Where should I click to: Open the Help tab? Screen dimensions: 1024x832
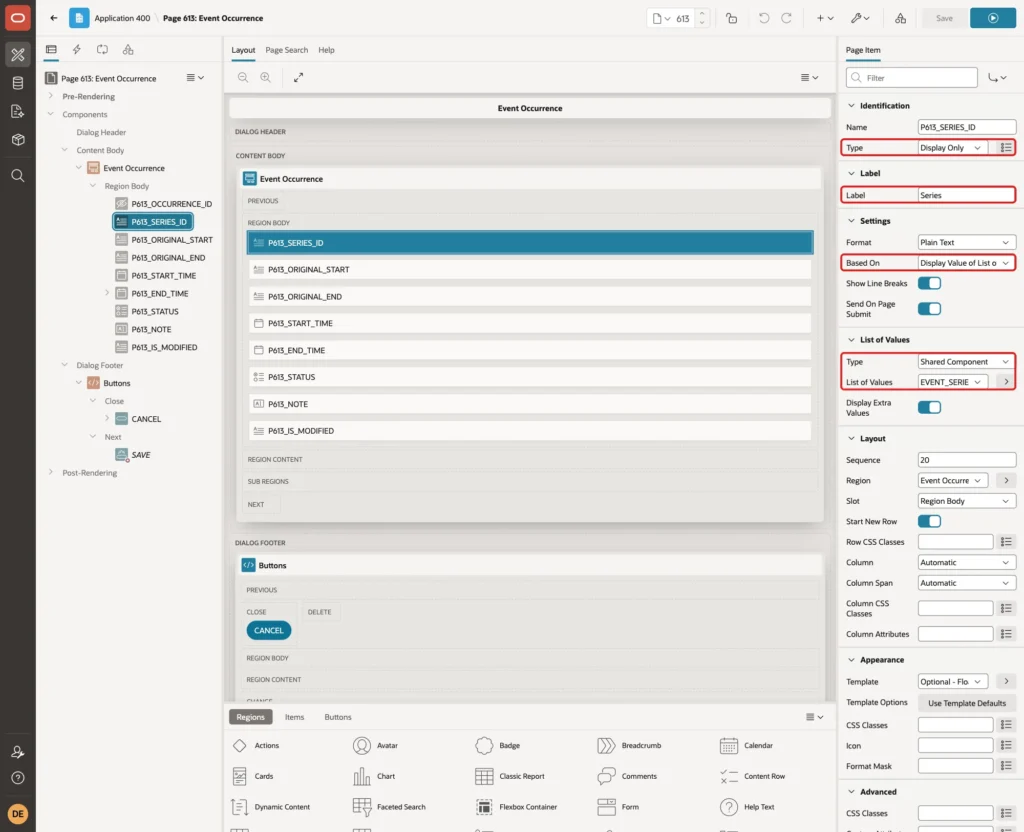click(x=327, y=50)
